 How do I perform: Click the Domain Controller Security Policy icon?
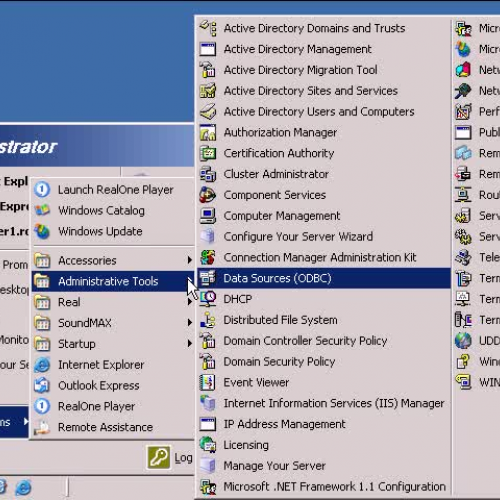coord(208,341)
